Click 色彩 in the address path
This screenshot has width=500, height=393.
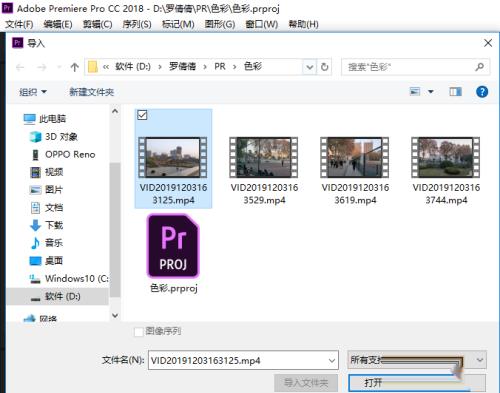tap(253, 67)
